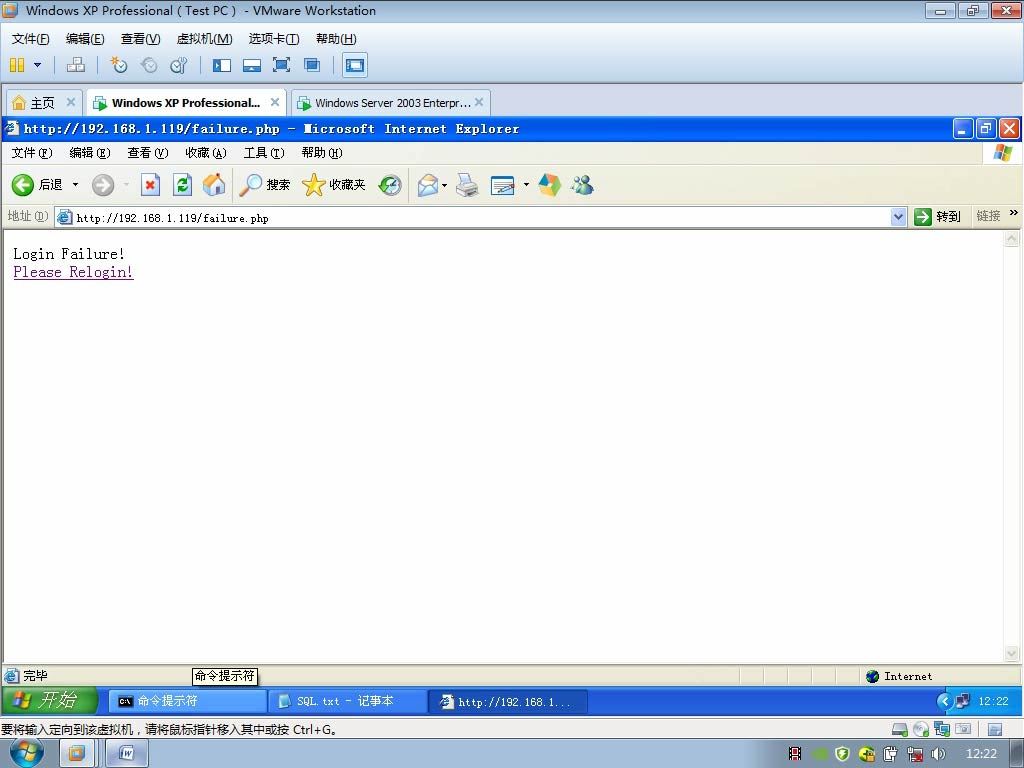Image resolution: width=1024 pixels, height=768 pixels.
Task: Print the page with printer icon
Action: (467, 185)
